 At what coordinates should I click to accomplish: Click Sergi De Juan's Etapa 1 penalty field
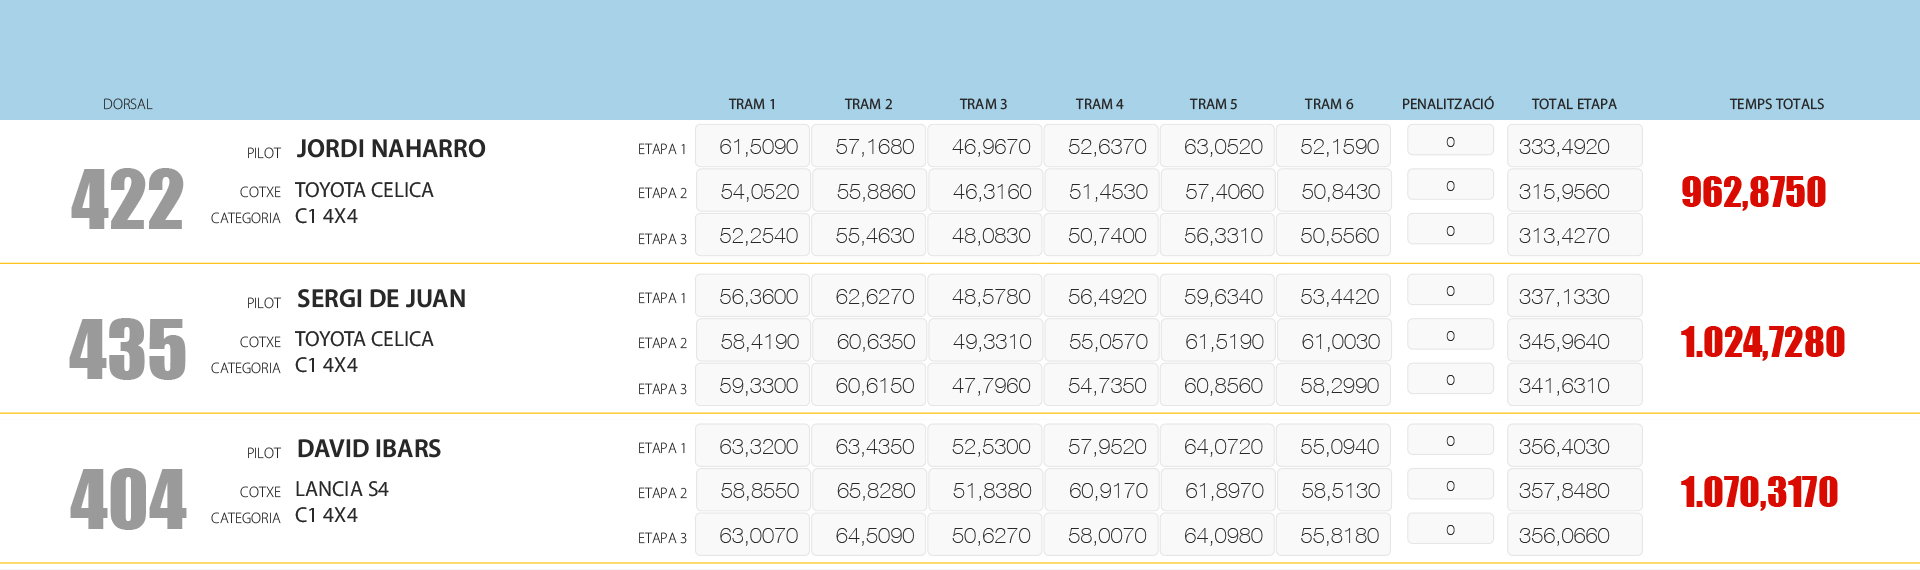(1450, 291)
